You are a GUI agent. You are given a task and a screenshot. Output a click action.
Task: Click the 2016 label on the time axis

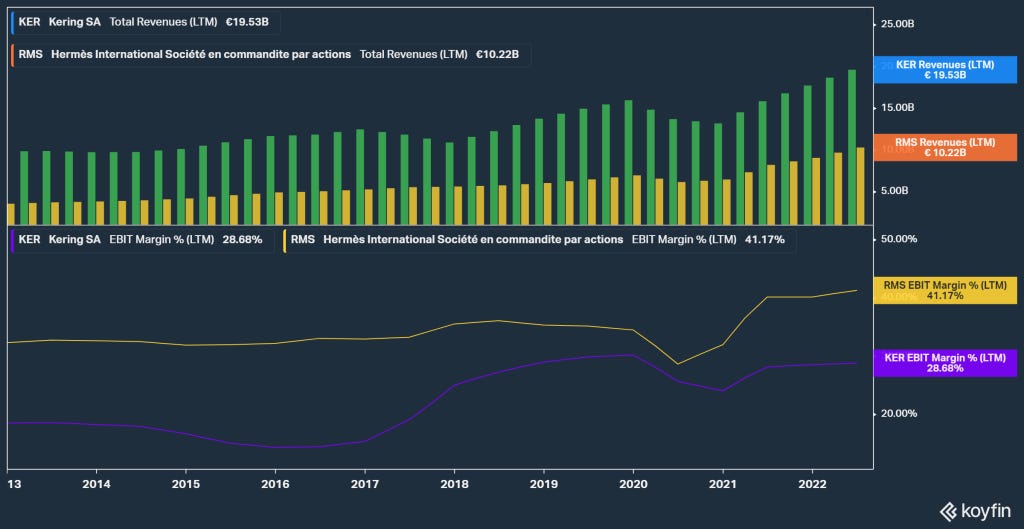tap(275, 484)
